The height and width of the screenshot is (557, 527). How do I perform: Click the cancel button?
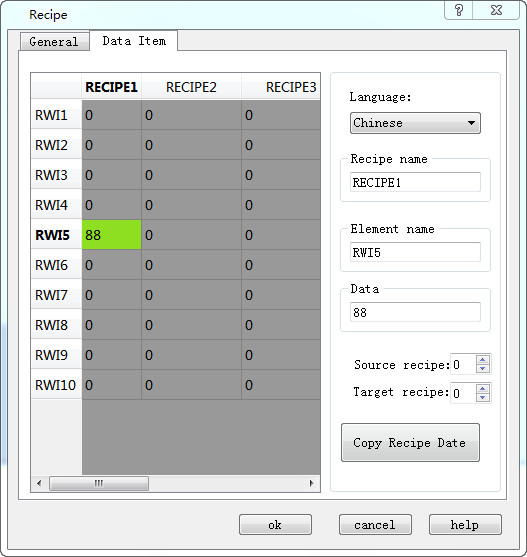click(x=375, y=524)
